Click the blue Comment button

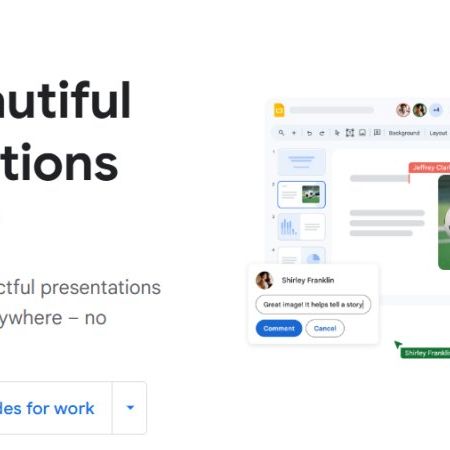pyautogui.click(x=279, y=328)
